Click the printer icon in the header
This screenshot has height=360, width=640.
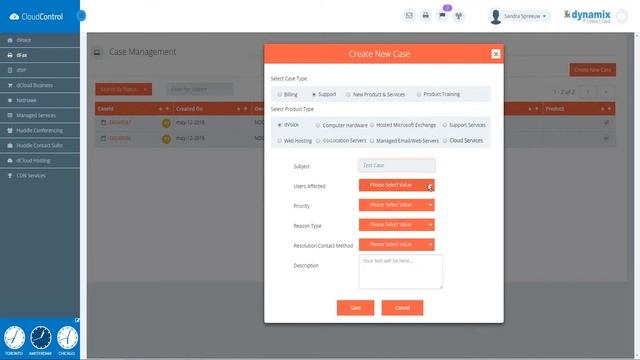coord(425,16)
